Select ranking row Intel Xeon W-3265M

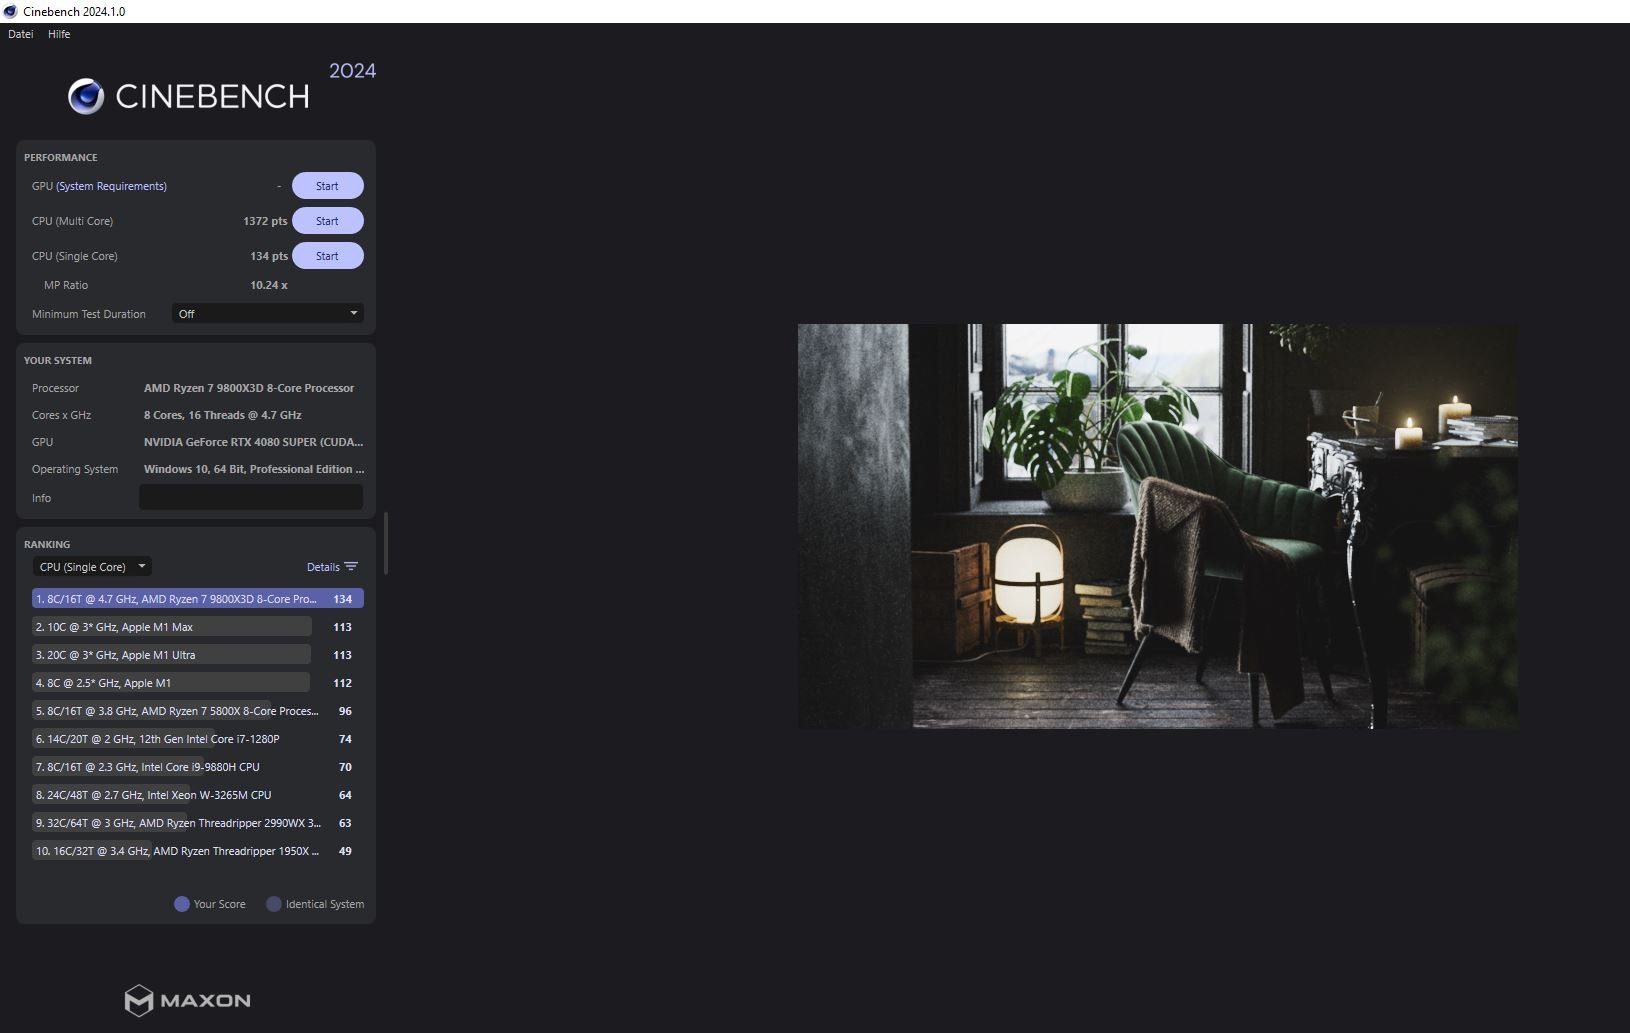coord(198,795)
